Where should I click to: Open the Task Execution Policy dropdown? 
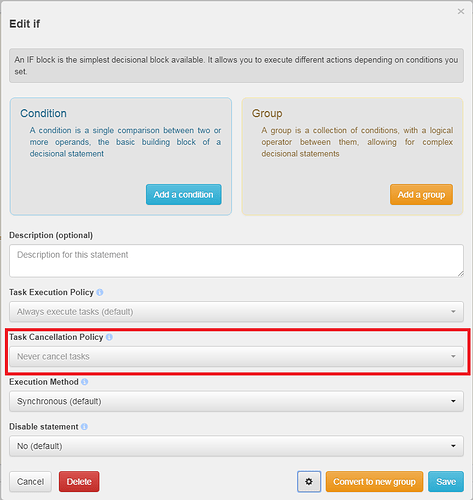236,312
